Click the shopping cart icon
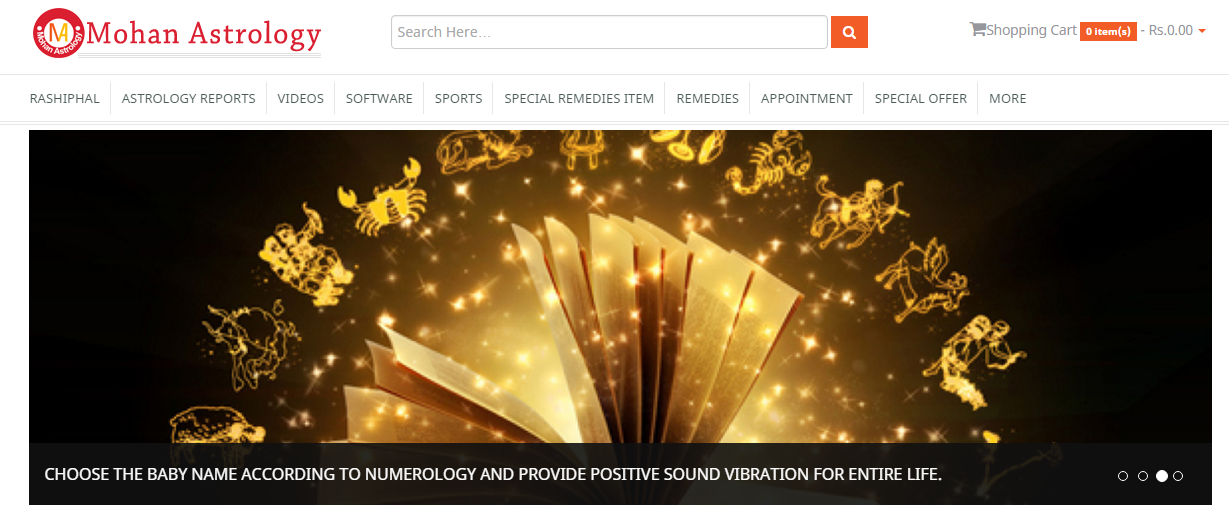Viewport: 1229px width, 519px height. [x=977, y=30]
